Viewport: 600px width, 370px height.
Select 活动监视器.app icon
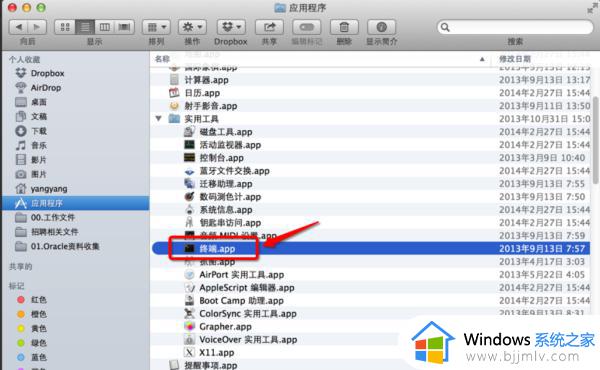pyautogui.click(x=189, y=145)
